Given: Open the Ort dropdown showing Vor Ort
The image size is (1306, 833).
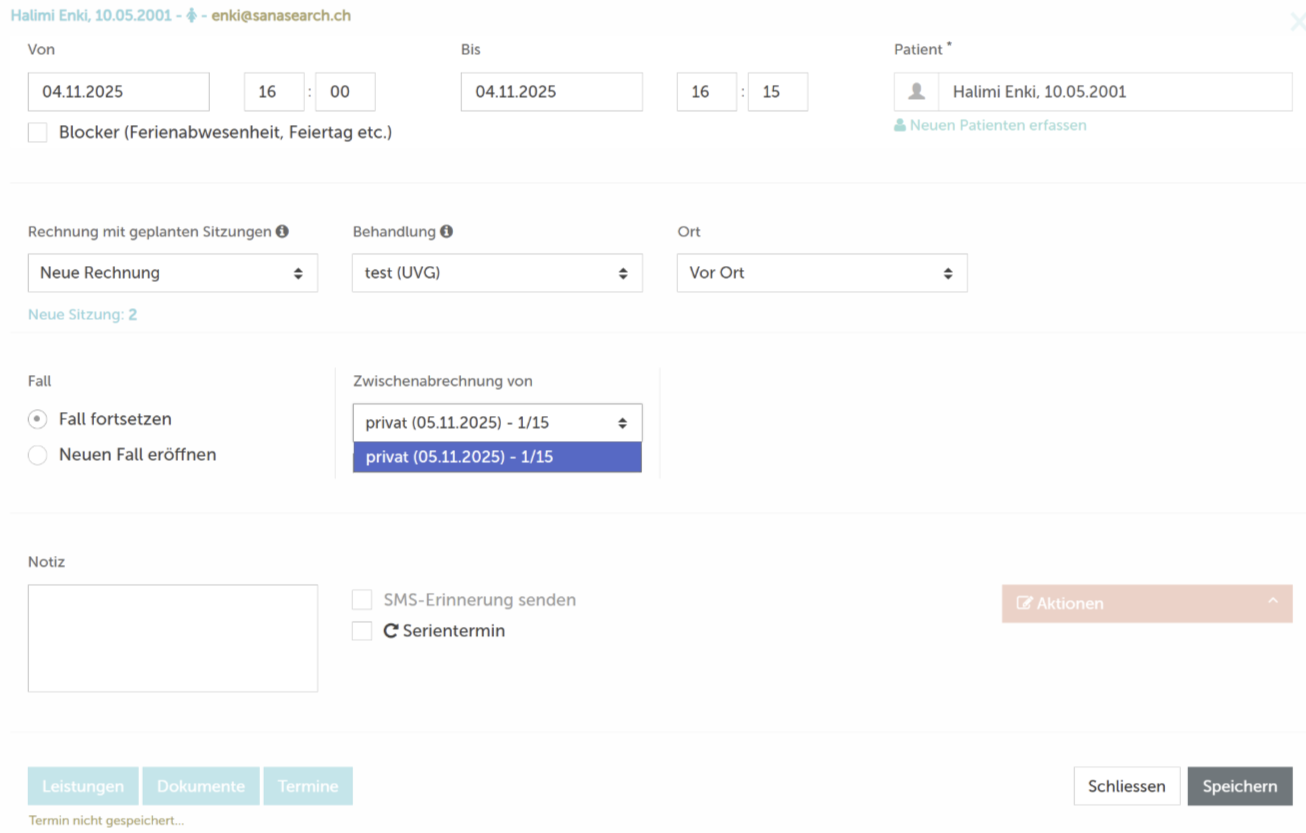Looking at the screenshot, I should click(821, 273).
